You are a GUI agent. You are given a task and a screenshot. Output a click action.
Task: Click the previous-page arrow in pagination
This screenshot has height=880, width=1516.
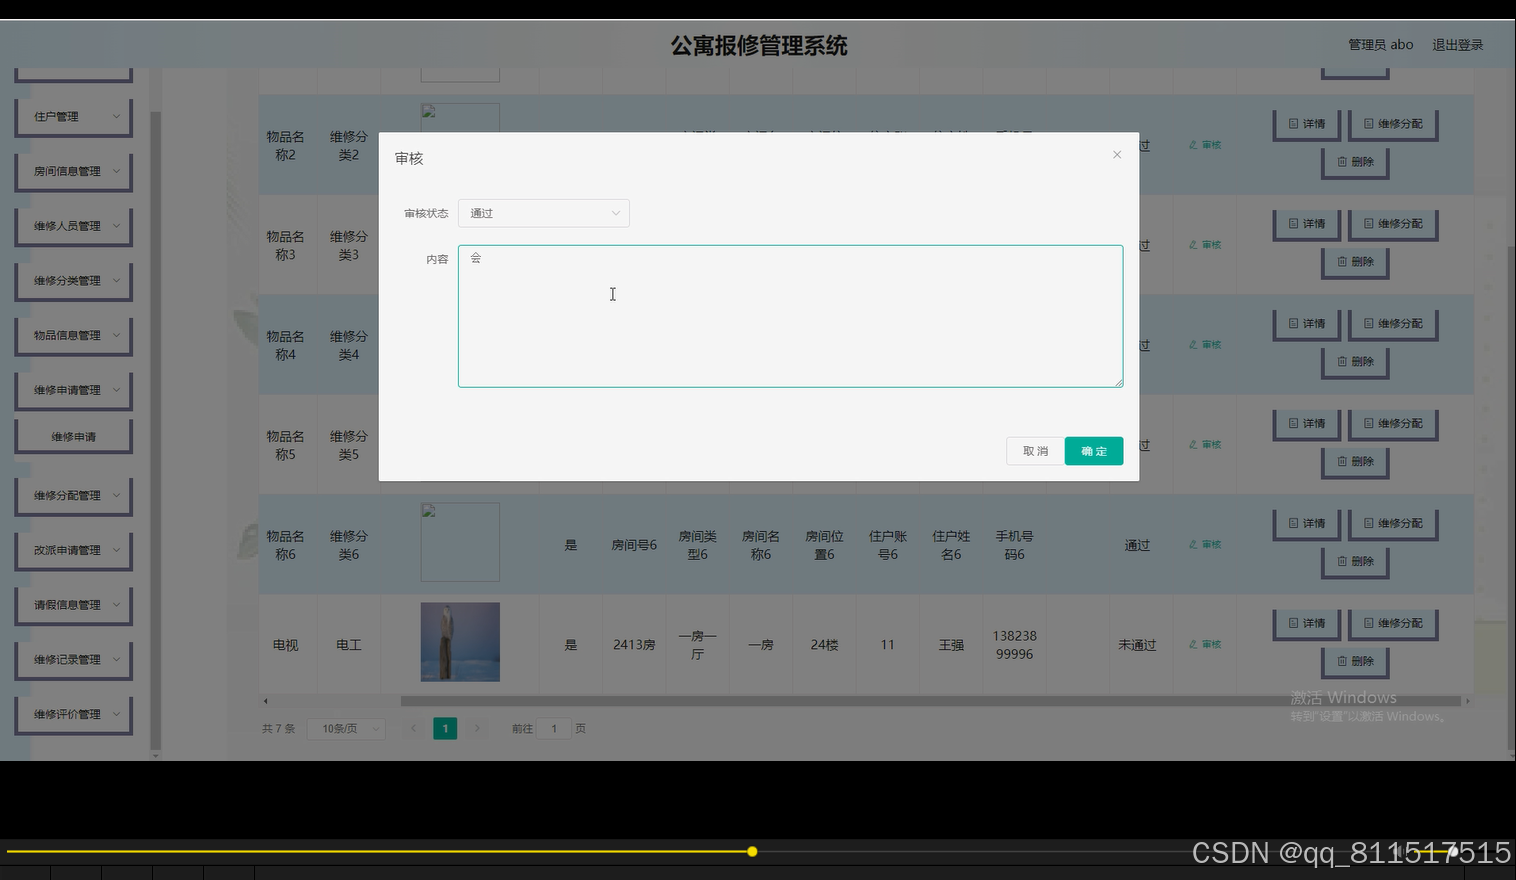pos(413,728)
